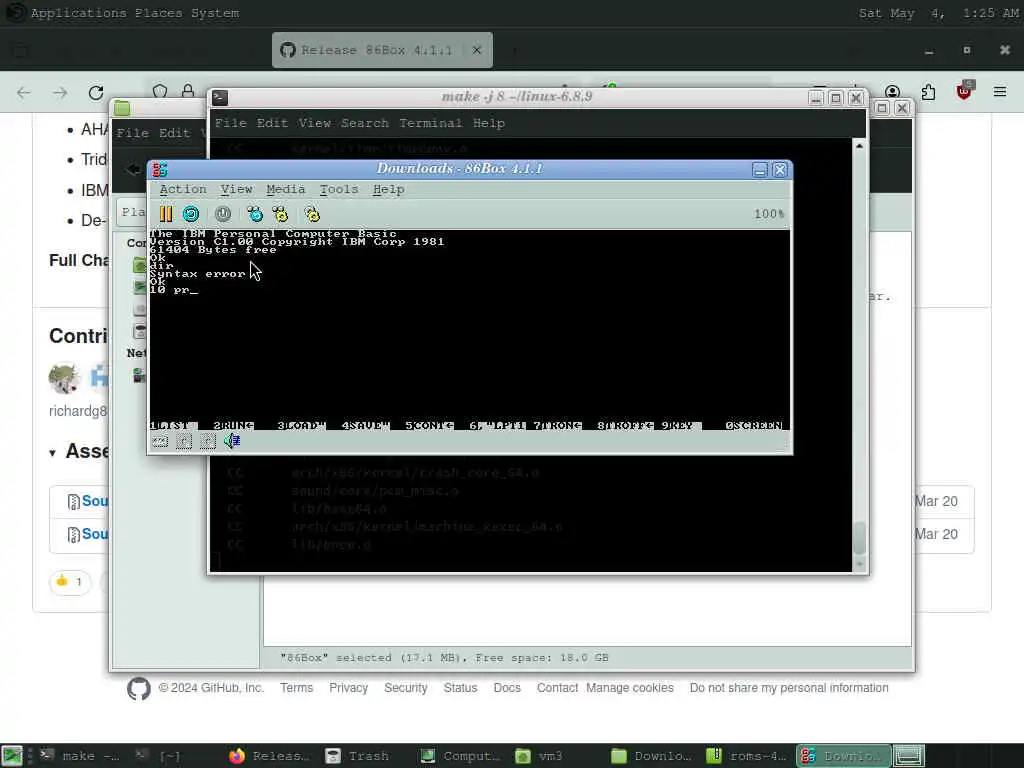This screenshot has height=768, width=1024.
Task: Click the padlock site security icon
Action: (188, 91)
